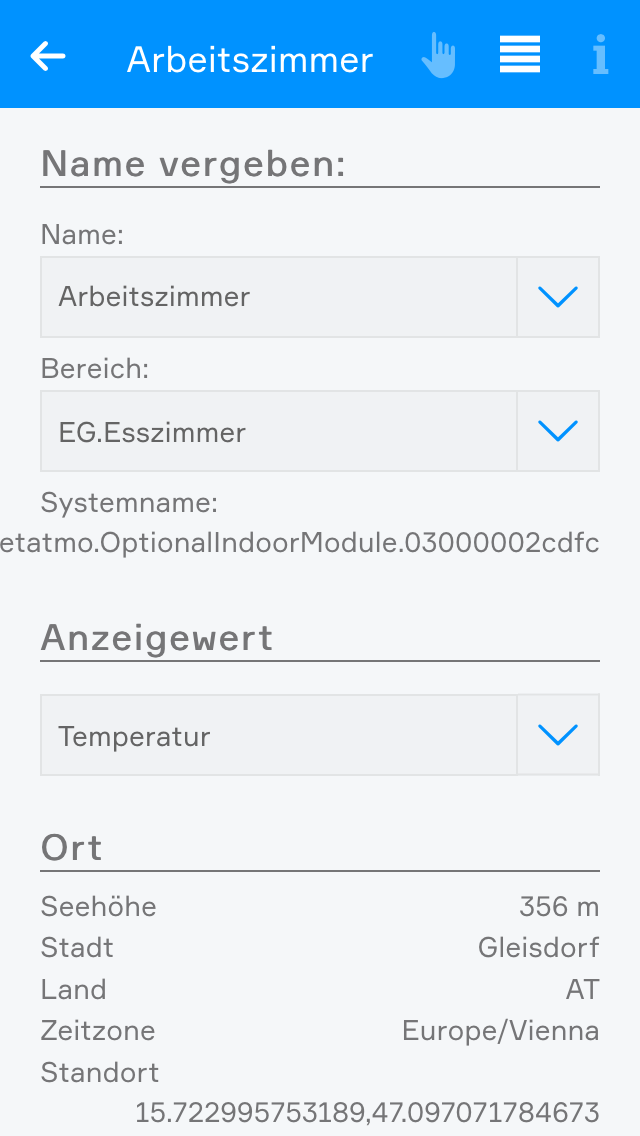Expand the Name dropdown chevron
640x1136 pixels.
point(558,297)
